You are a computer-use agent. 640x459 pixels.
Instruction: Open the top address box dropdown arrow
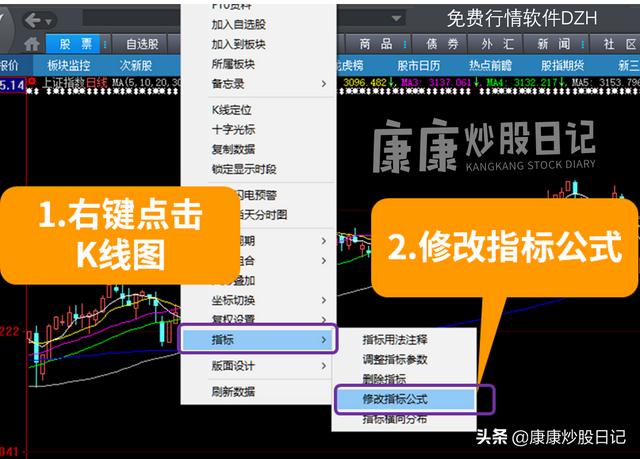(x=396, y=18)
